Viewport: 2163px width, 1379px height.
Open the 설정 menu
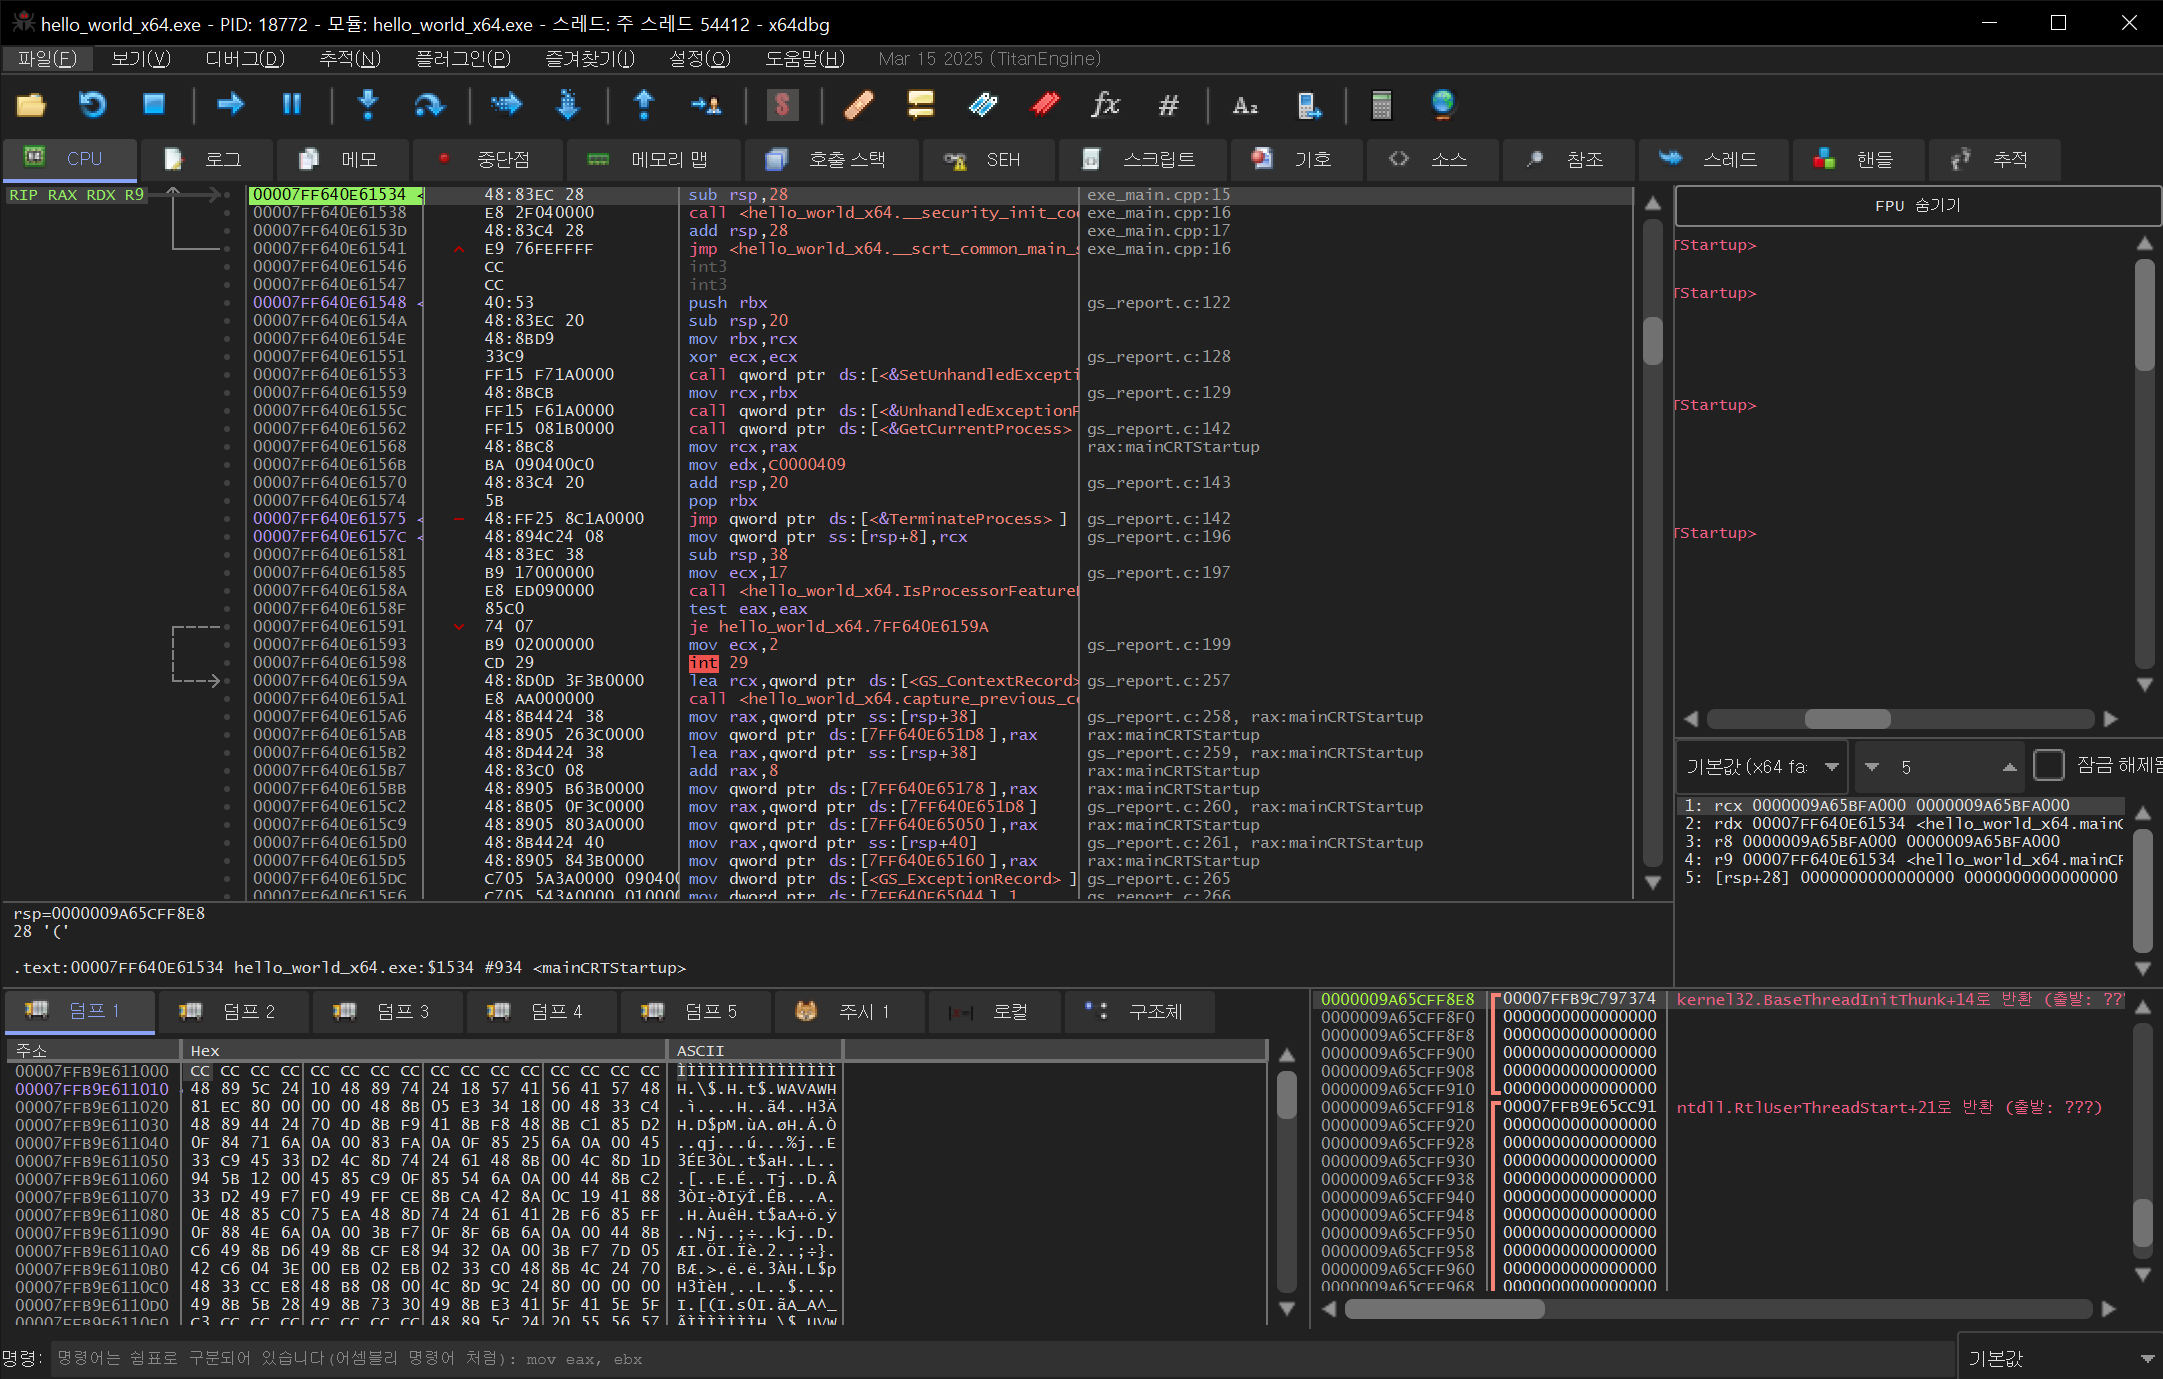(698, 59)
